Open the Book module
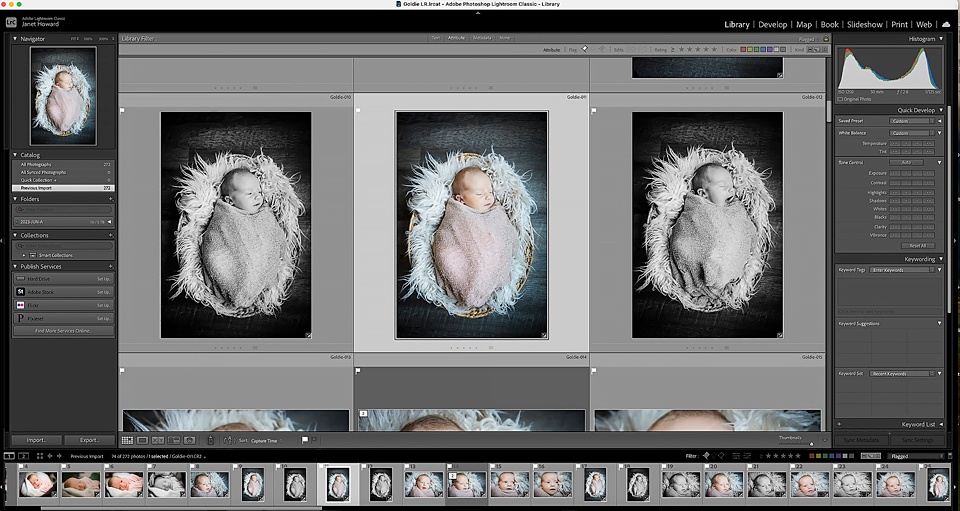 830,24
